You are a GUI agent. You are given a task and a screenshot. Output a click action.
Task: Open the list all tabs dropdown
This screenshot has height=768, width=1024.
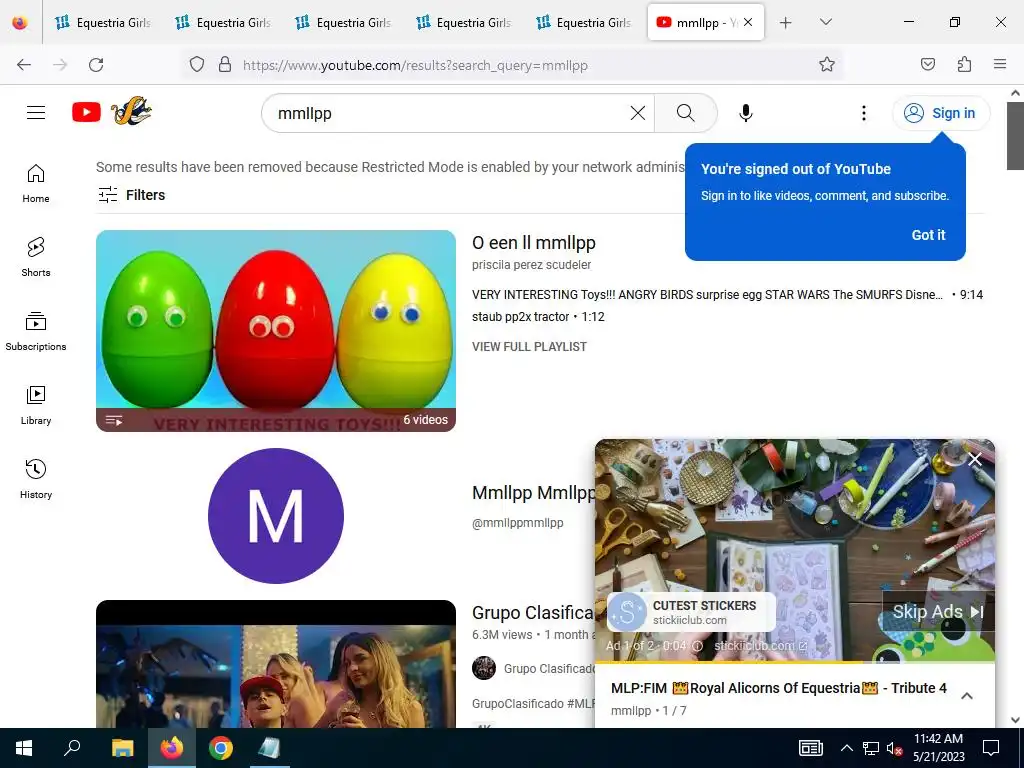pos(825,22)
